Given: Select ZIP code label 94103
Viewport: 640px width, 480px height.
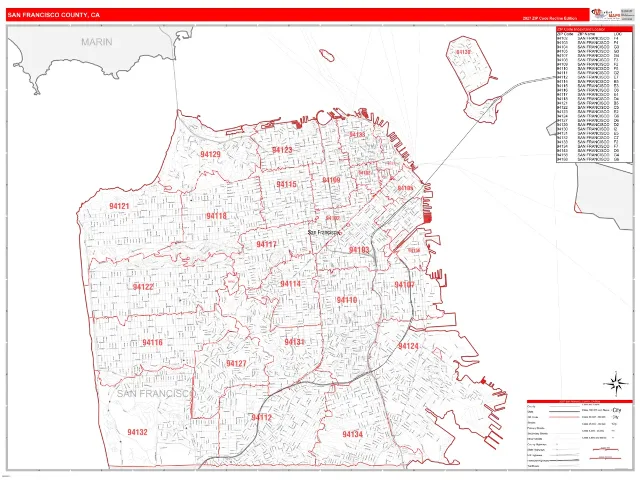Looking at the screenshot, I should point(359,250).
